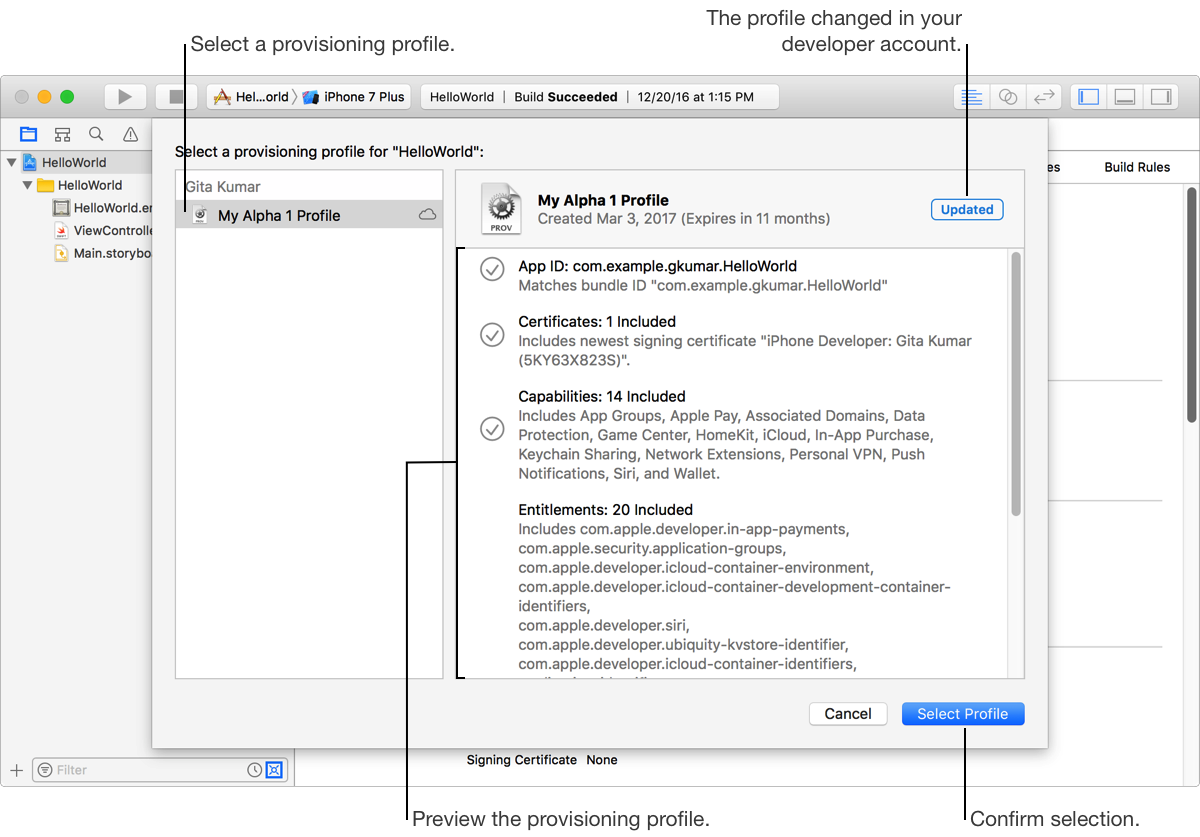Open the HelloWorld entitlements file
Viewport: 1200px width, 837px height.
102,208
